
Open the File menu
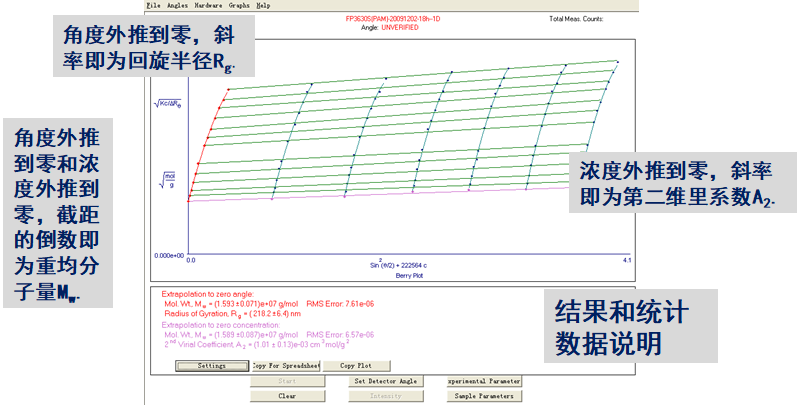tap(153, 5)
